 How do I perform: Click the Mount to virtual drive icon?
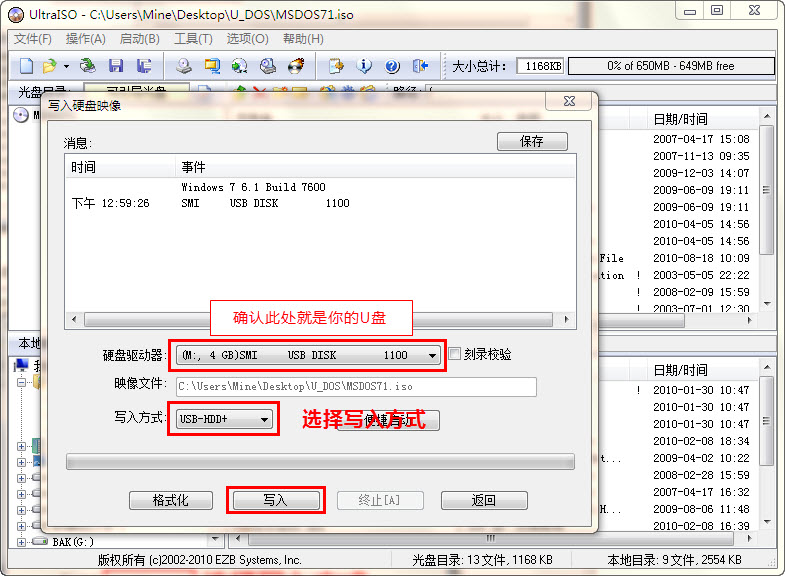(x=268, y=66)
